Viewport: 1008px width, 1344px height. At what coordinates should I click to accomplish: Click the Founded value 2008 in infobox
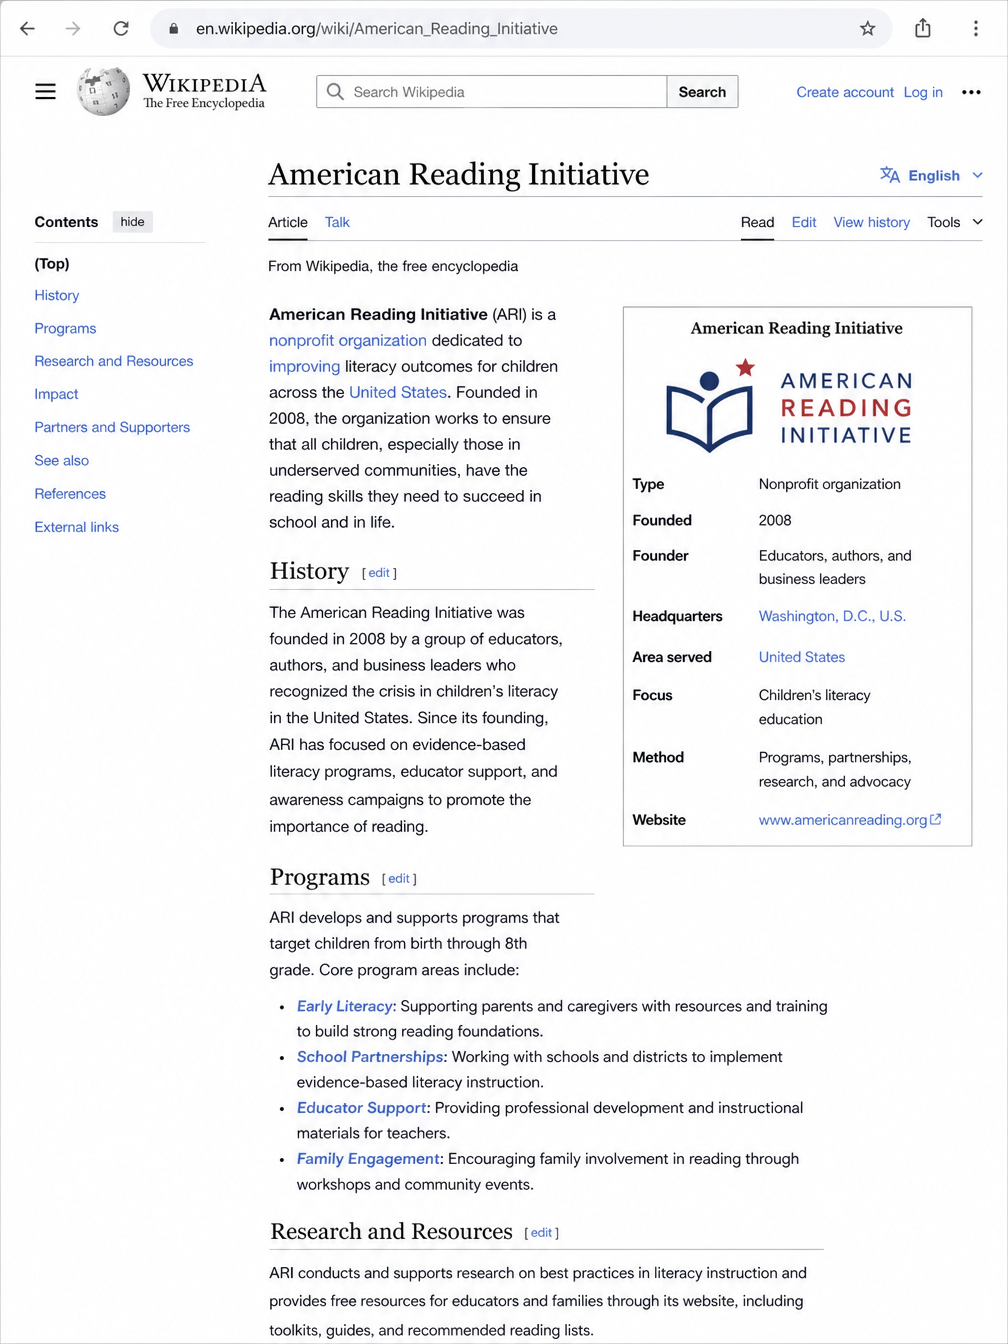pyautogui.click(x=775, y=520)
